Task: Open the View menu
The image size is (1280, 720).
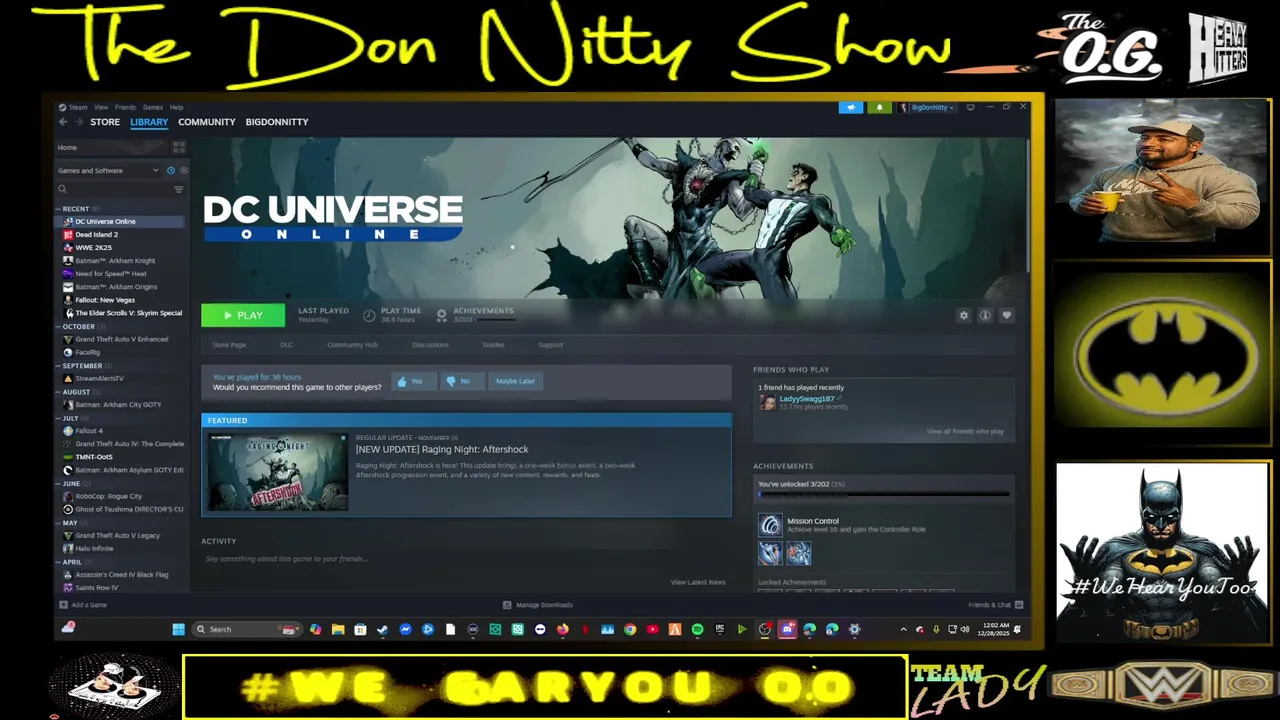Action: tap(101, 107)
